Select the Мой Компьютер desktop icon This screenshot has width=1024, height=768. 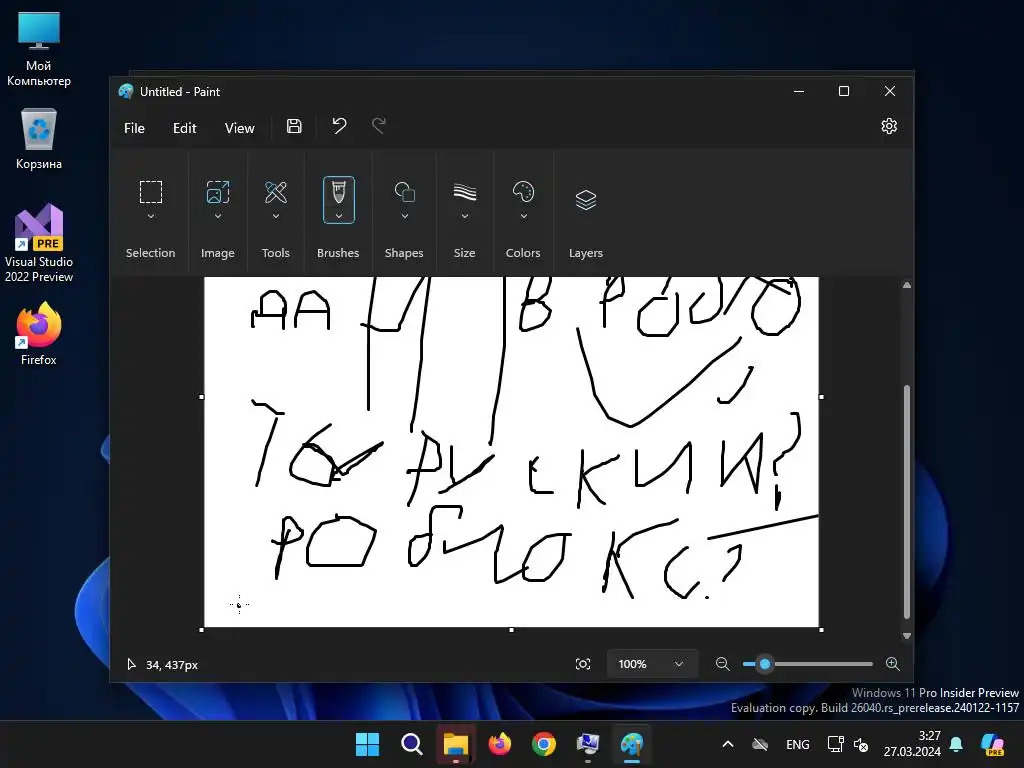(x=39, y=50)
